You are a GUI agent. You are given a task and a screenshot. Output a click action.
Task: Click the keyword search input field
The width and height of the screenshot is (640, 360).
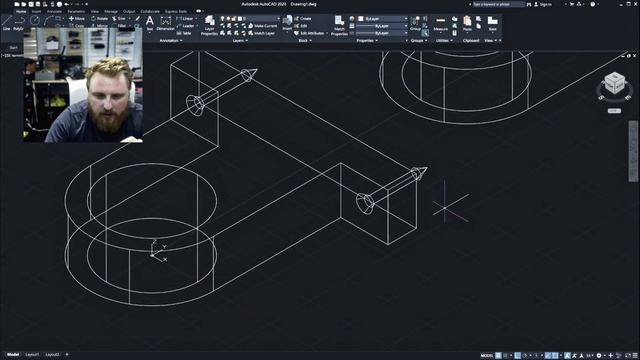[498, 4]
